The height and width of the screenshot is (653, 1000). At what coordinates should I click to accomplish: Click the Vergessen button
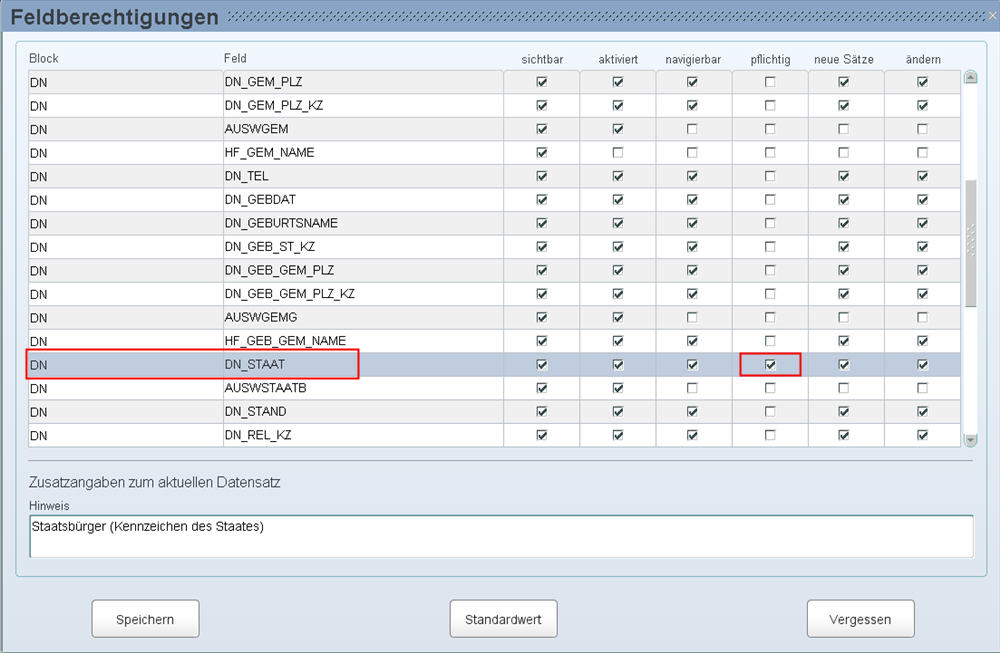tap(860, 619)
